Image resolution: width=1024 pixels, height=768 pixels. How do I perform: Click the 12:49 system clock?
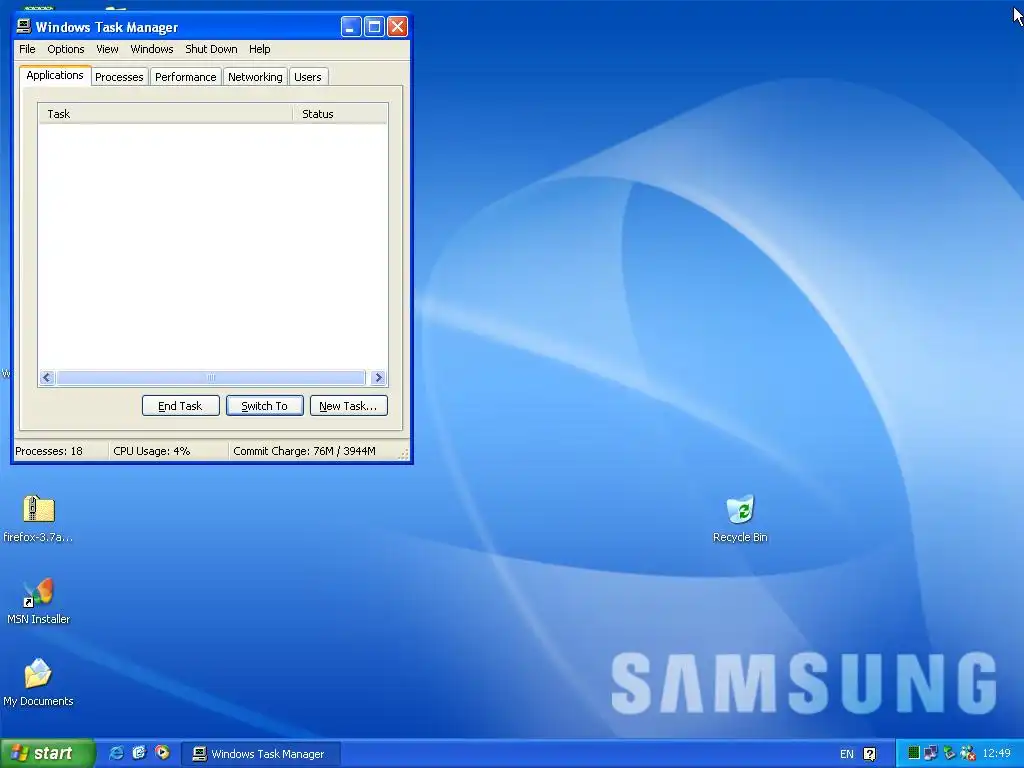tap(996, 753)
